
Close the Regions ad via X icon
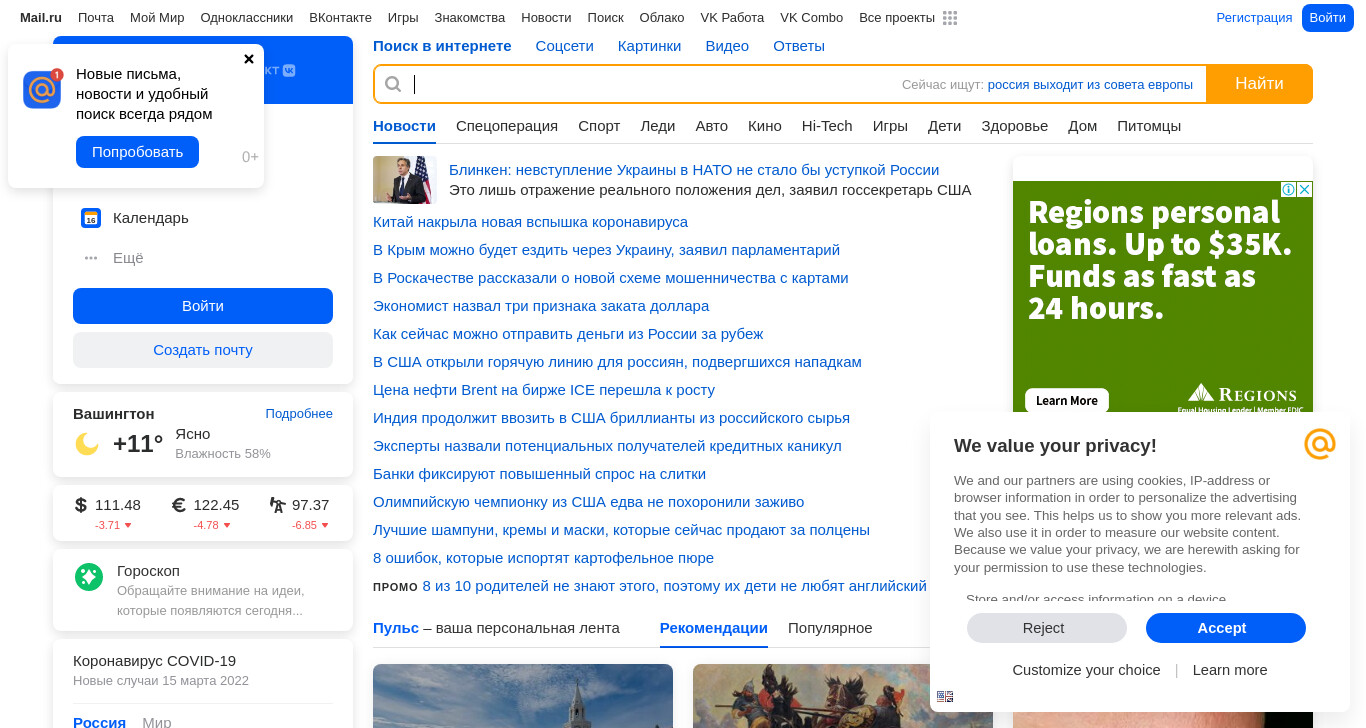[1305, 189]
